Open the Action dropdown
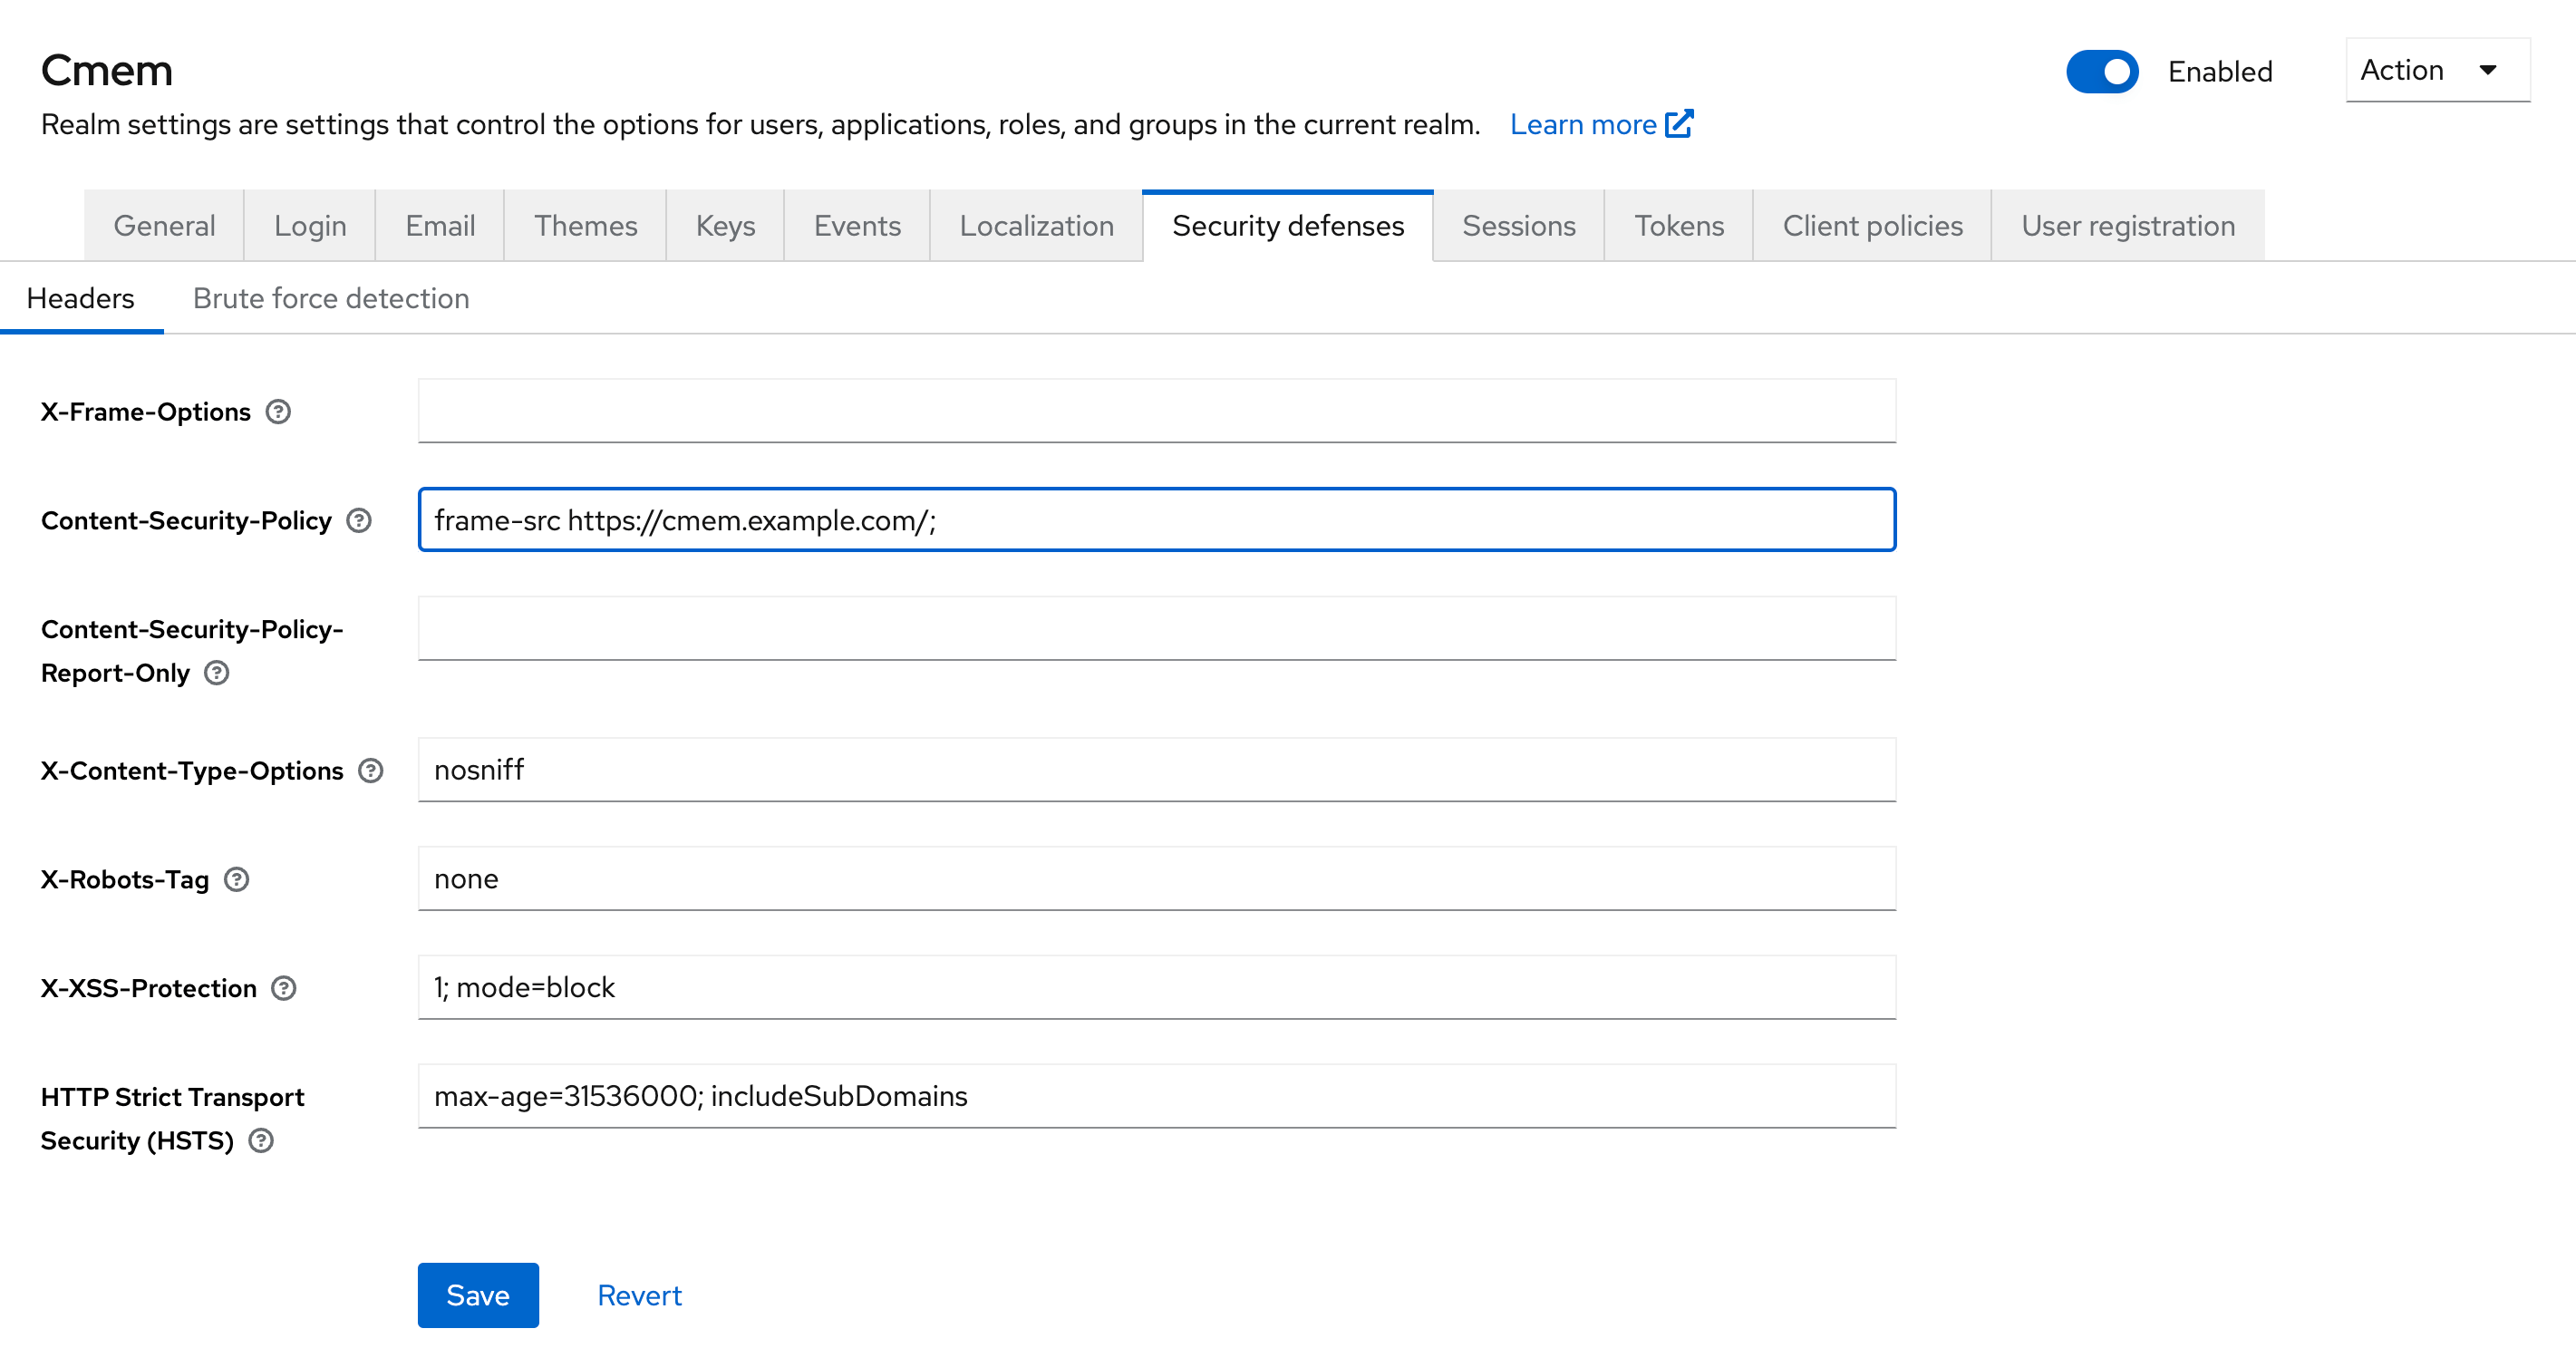Viewport: 2576px width, 1348px height. point(2437,70)
